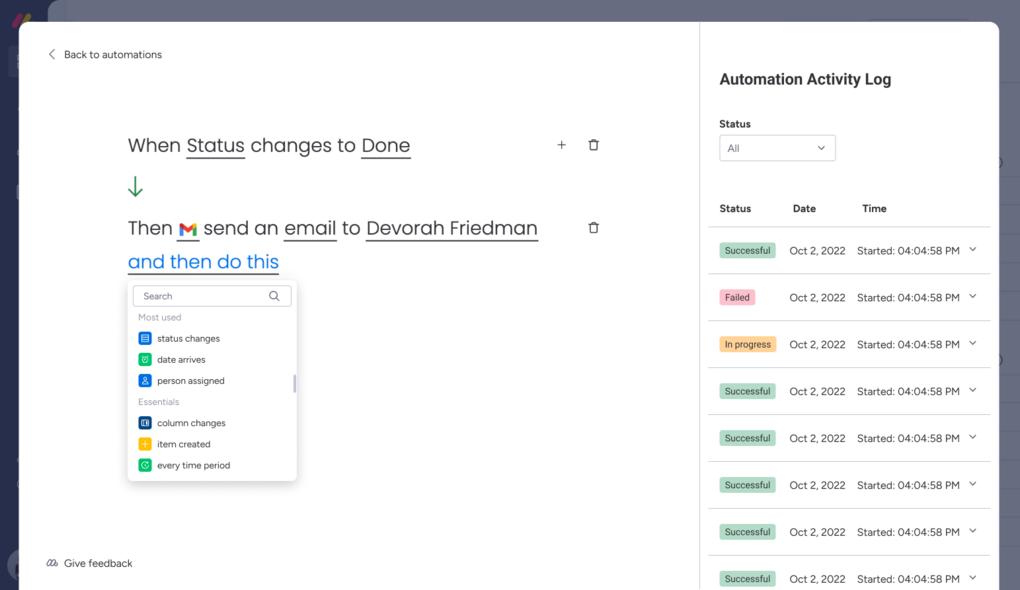
Task: Add a condition with the plus icon
Action: (x=561, y=145)
